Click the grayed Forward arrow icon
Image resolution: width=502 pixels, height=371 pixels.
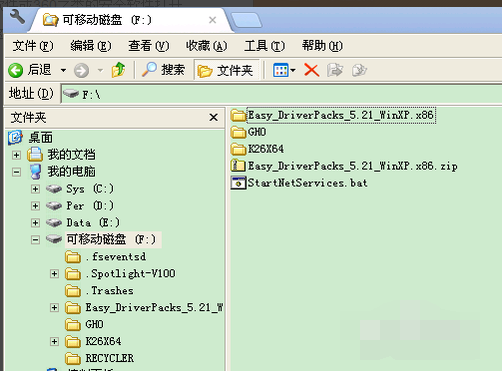pos(82,70)
